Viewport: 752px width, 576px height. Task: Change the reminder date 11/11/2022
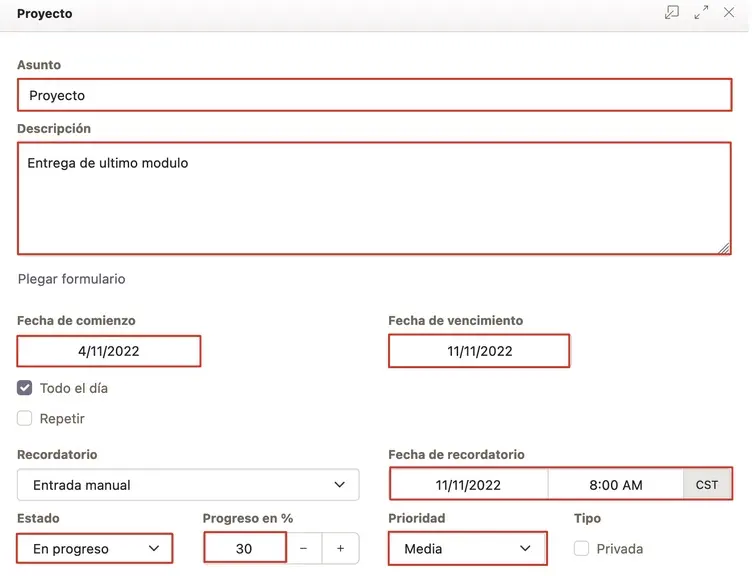coord(469,485)
